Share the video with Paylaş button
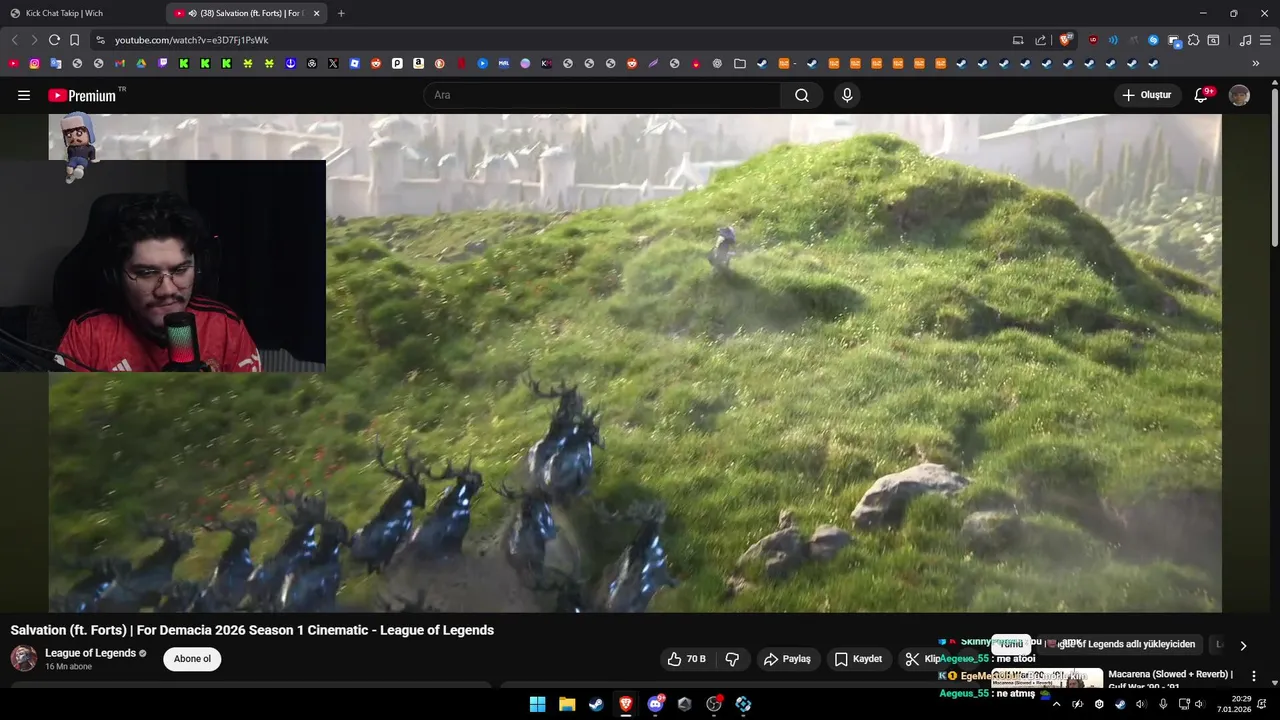The height and width of the screenshot is (720, 1280). pos(787,659)
